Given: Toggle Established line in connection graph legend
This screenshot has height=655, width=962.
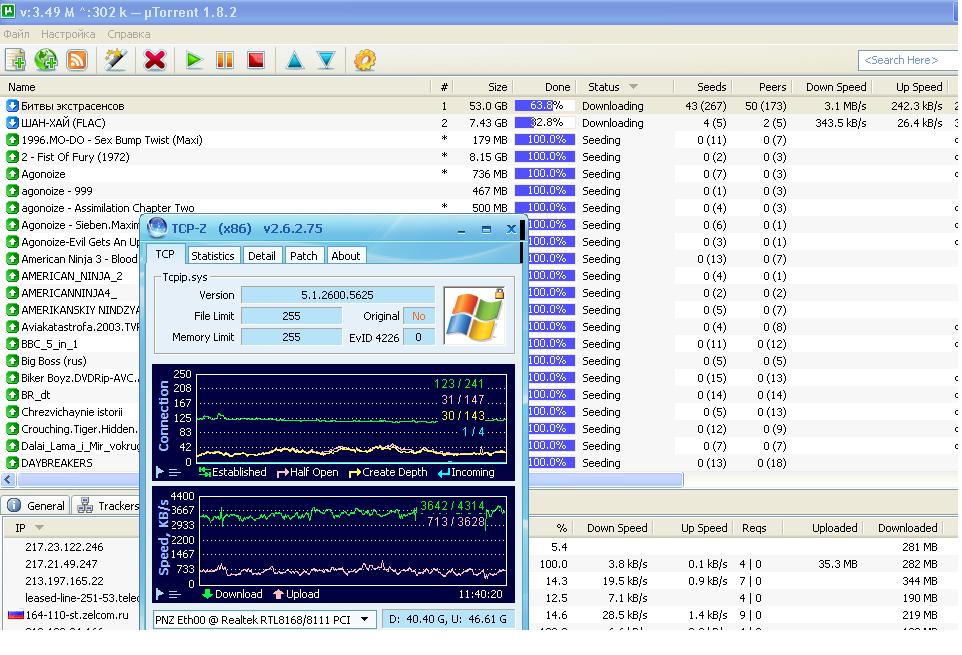Looking at the screenshot, I should click(x=232, y=472).
